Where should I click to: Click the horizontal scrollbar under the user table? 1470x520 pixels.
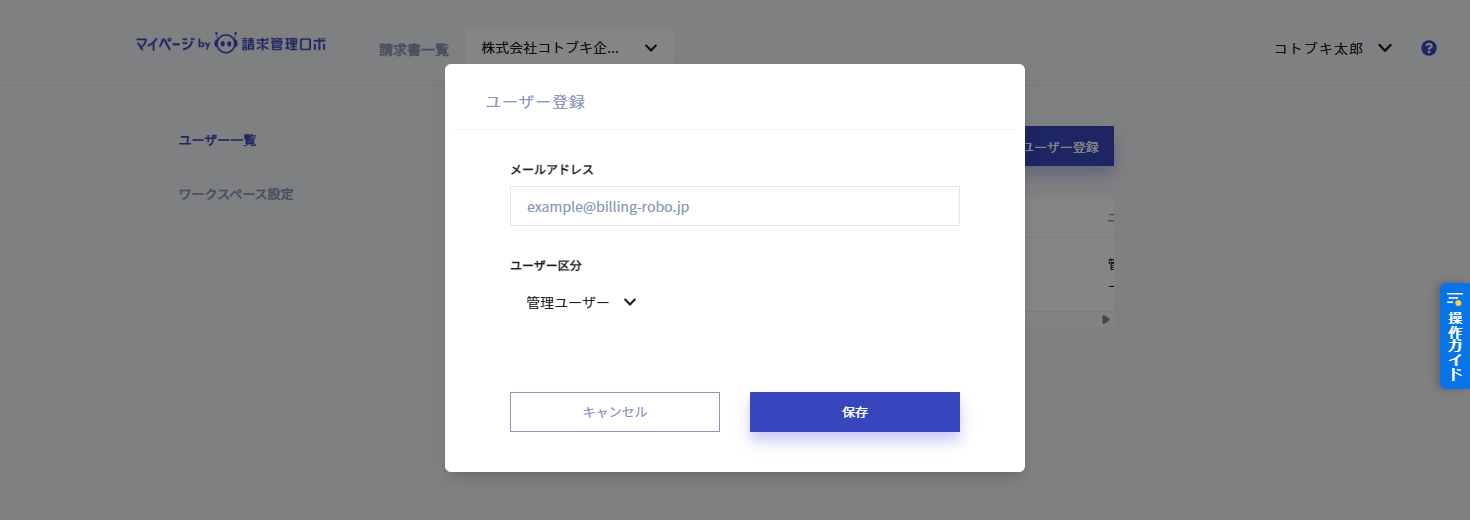[x=1062, y=319]
